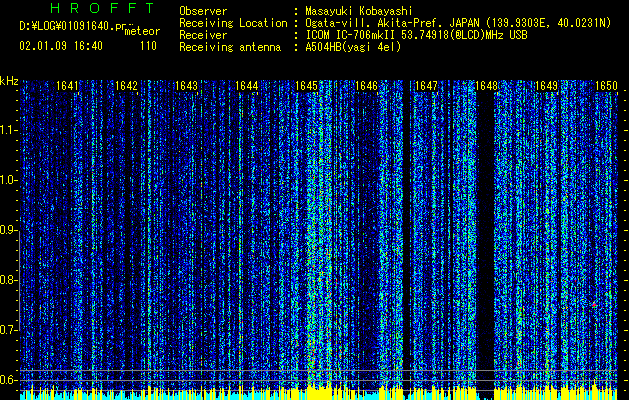Click the 'Receiving antenna' label
Image resolution: width=629 pixels, height=400 pixels.
[x=230, y=47]
